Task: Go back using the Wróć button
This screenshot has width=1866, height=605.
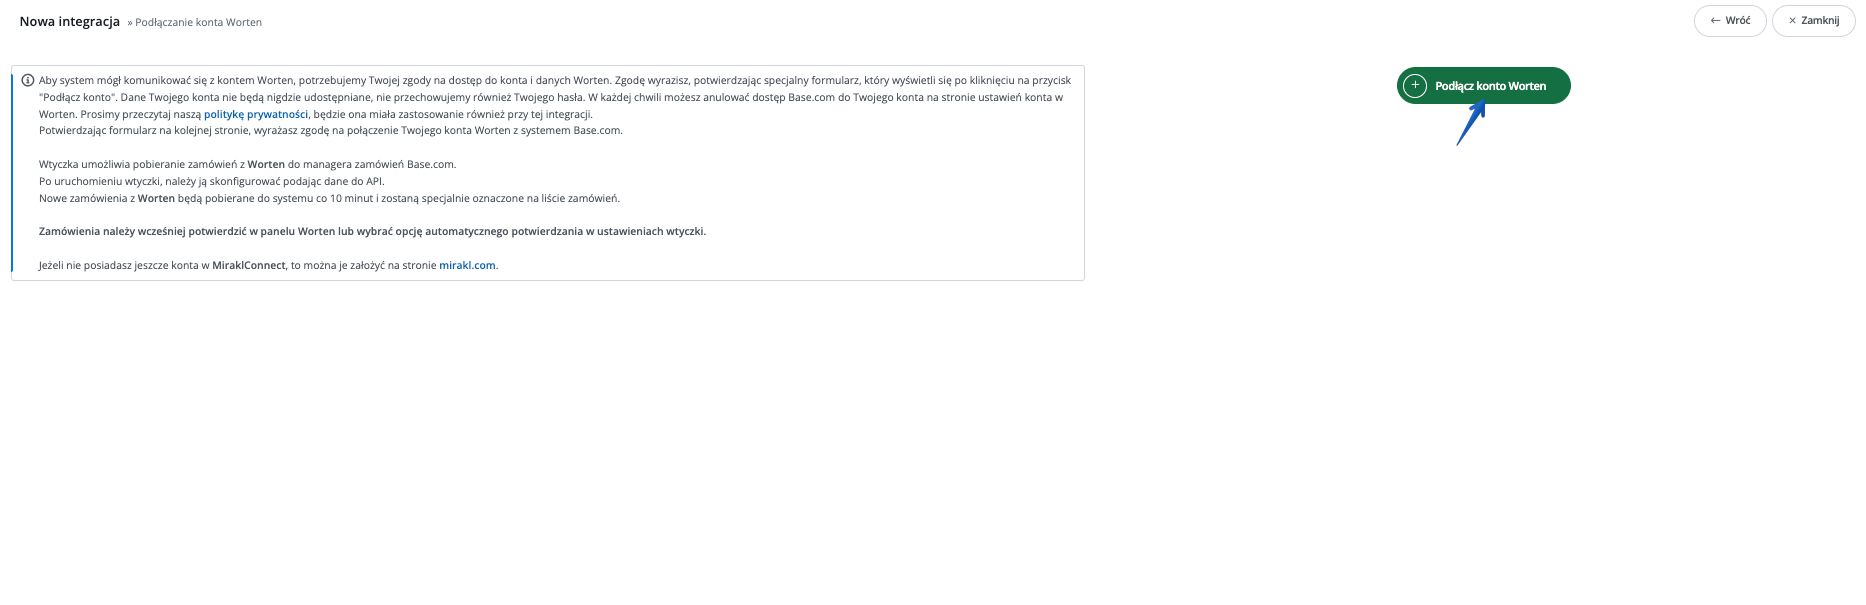Action: coord(1730,21)
